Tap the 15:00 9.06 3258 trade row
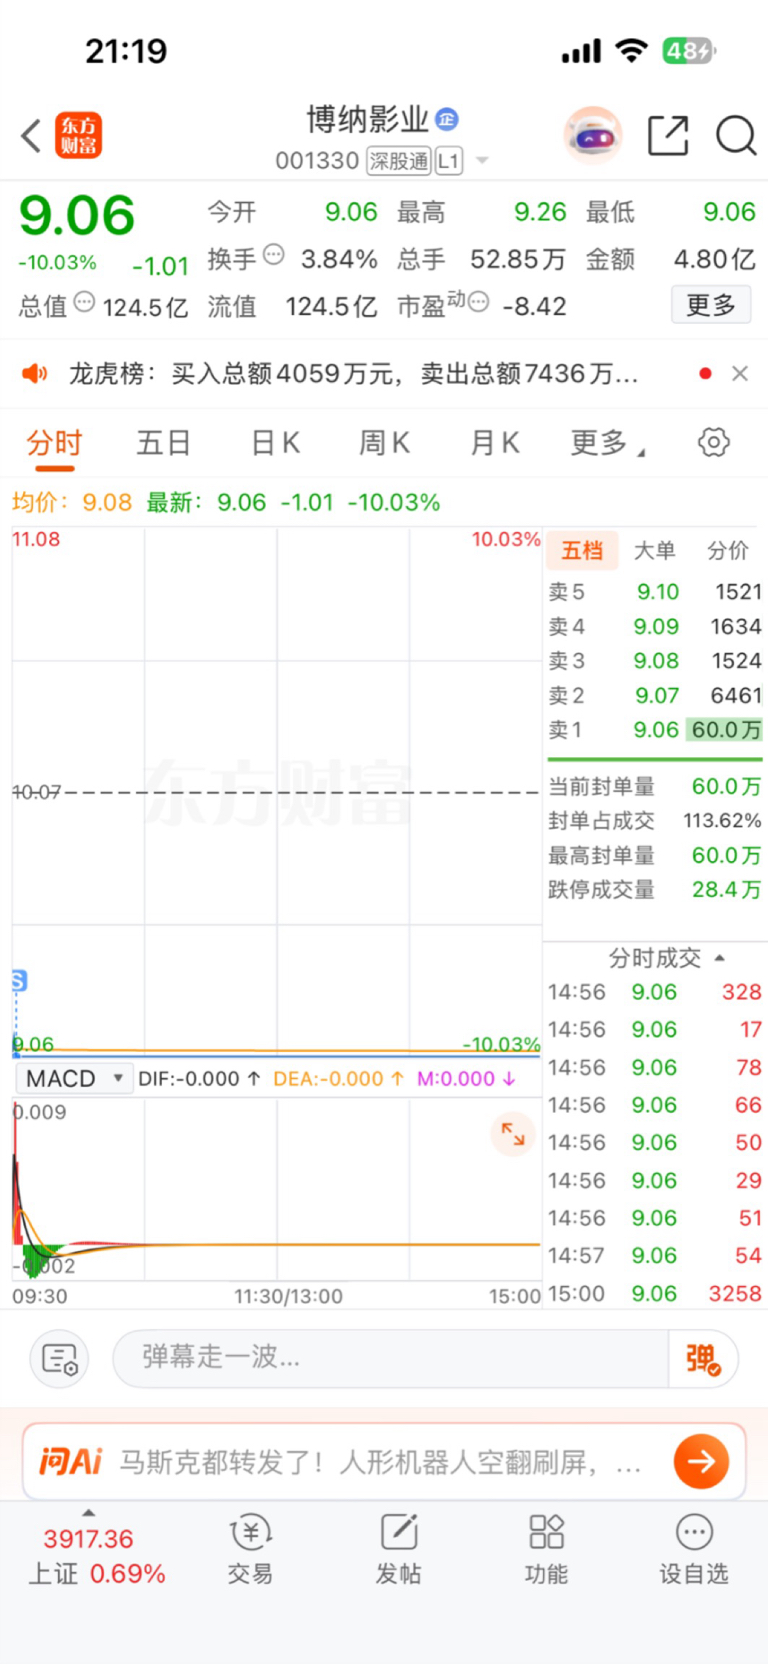768x1664 pixels. pyautogui.click(x=655, y=1294)
